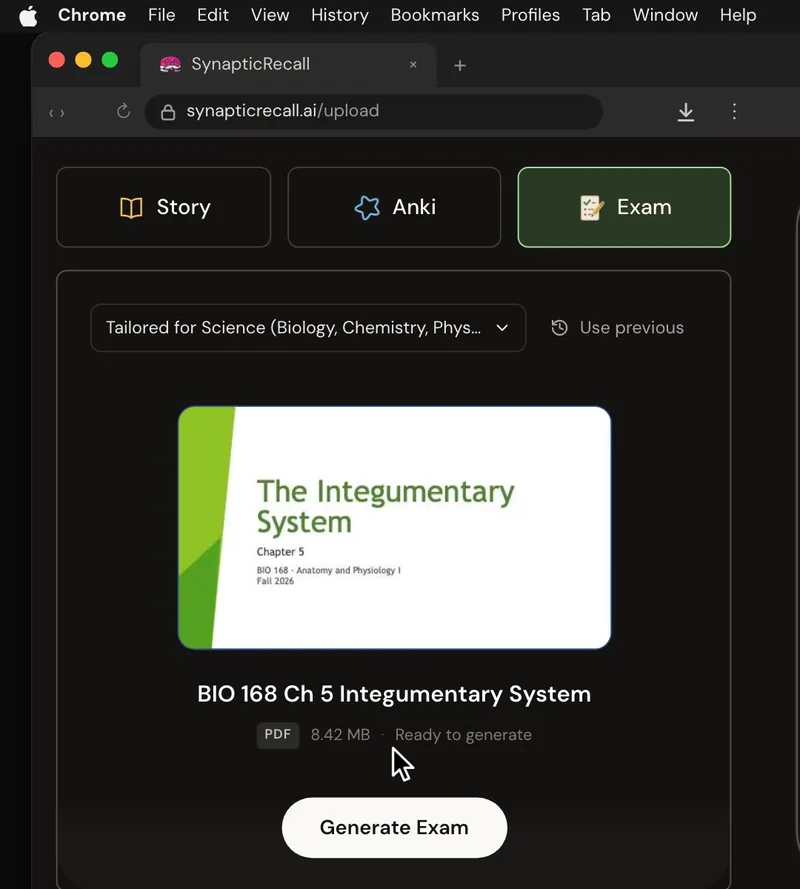Image resolution: width=800 pixels, height=889 pixels.
Task: Generate the exam
Action: (394, 828)
